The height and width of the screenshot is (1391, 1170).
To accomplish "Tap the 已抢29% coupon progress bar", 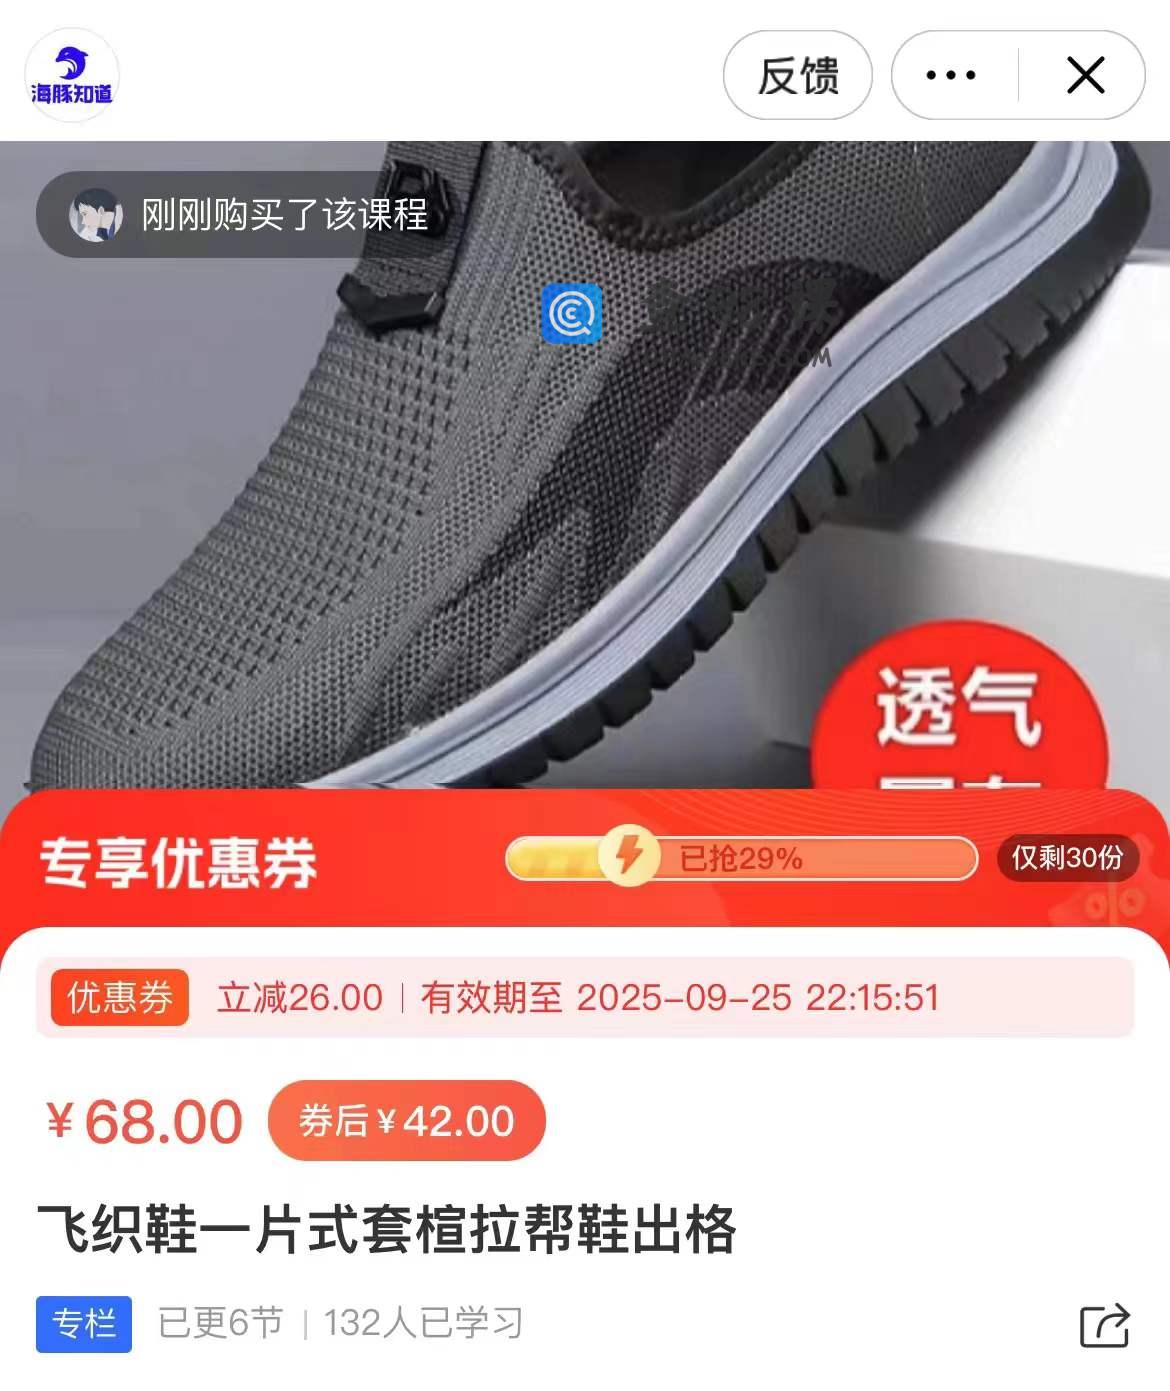I will point(741,858).
